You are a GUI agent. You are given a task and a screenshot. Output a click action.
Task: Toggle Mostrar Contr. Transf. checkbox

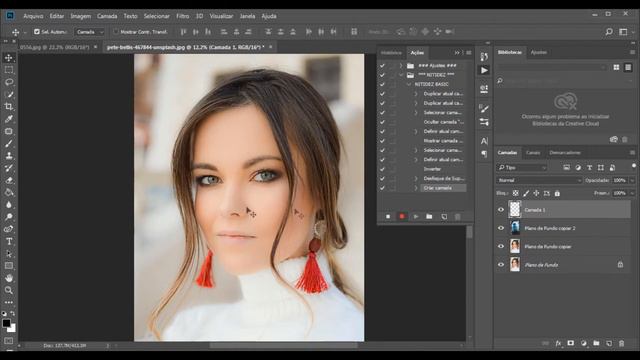116,31
